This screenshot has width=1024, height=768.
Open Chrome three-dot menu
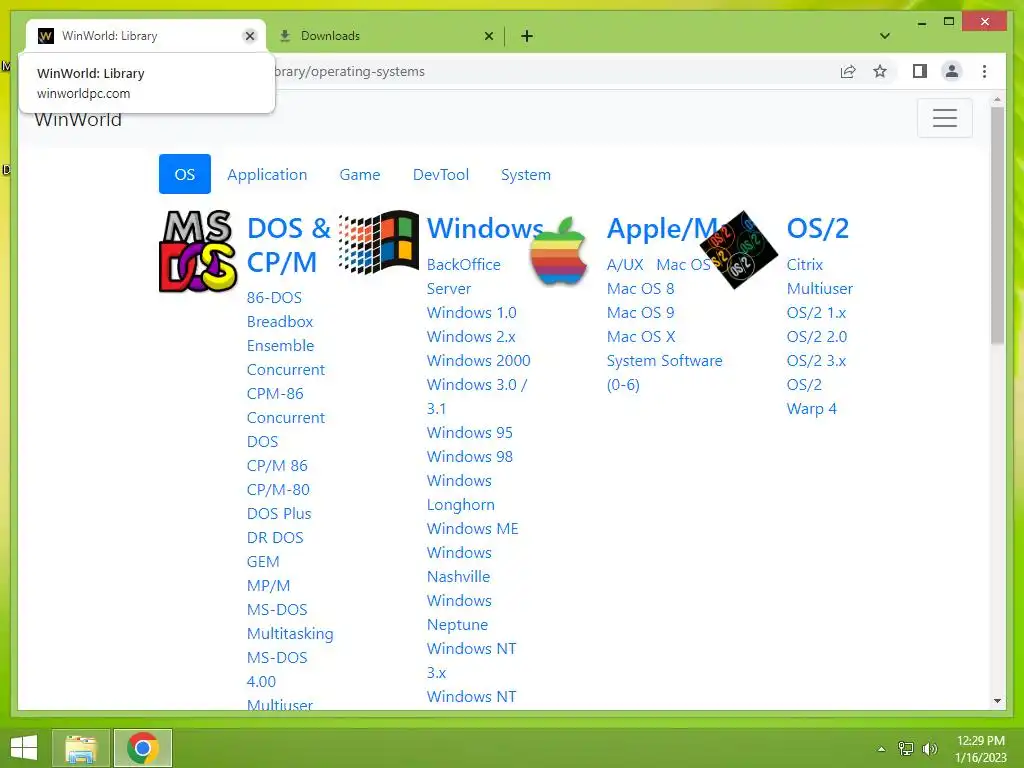984,71
